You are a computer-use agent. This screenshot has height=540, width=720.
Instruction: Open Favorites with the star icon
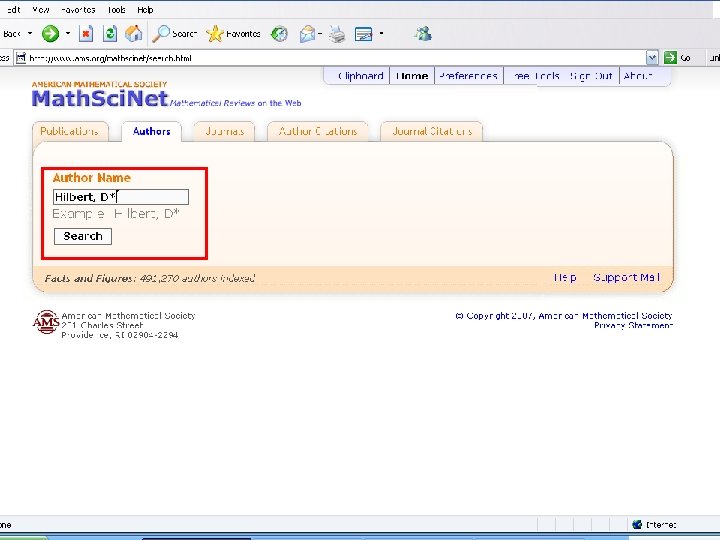click(x=233, y=34)
